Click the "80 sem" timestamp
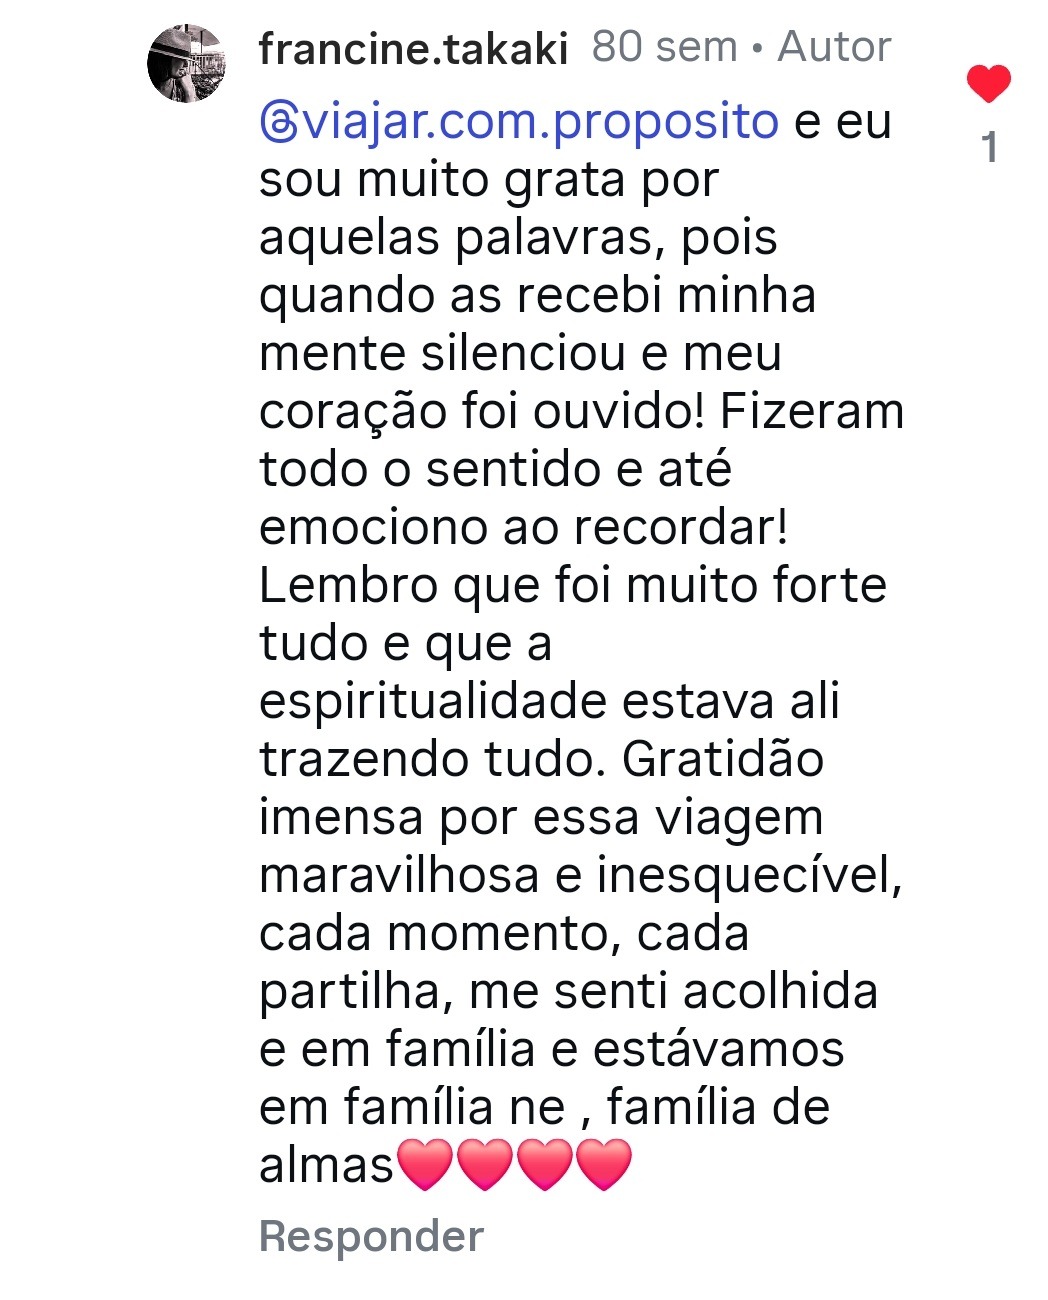 point(664,47)
